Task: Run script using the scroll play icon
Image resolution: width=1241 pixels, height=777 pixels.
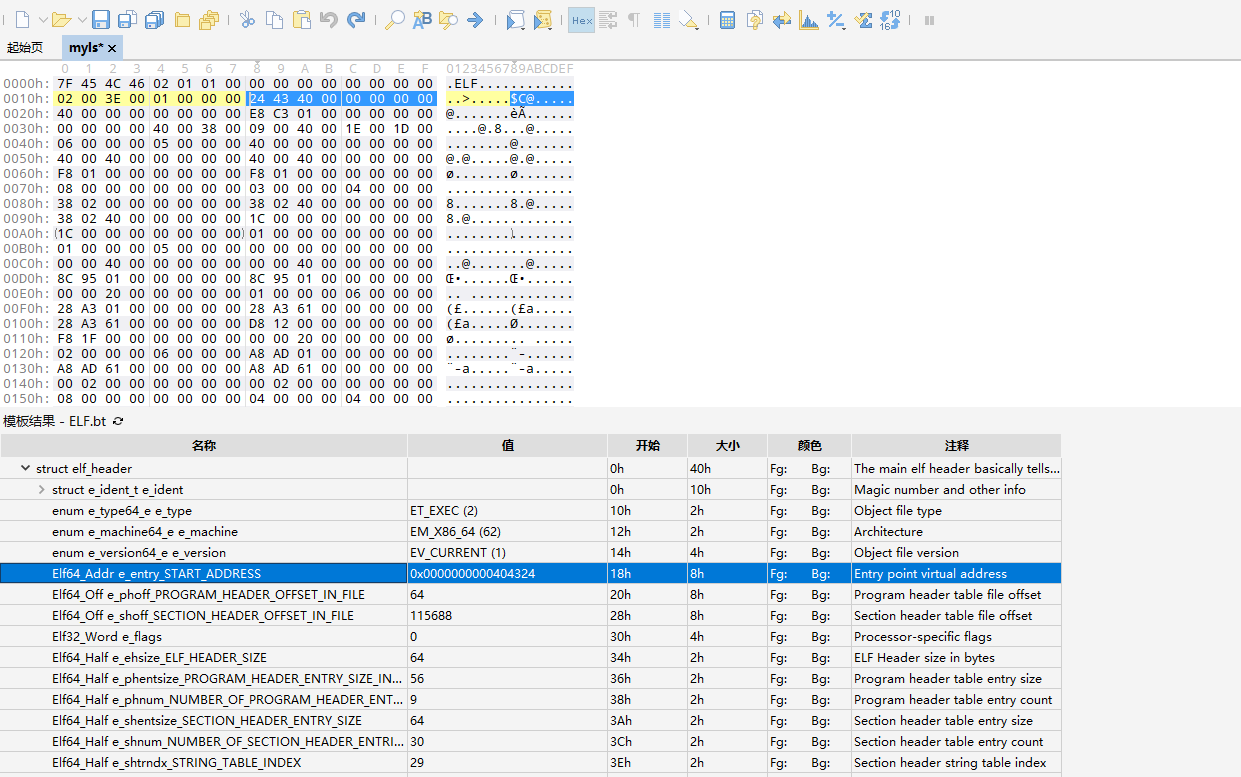Action: [x=515, y=20]
